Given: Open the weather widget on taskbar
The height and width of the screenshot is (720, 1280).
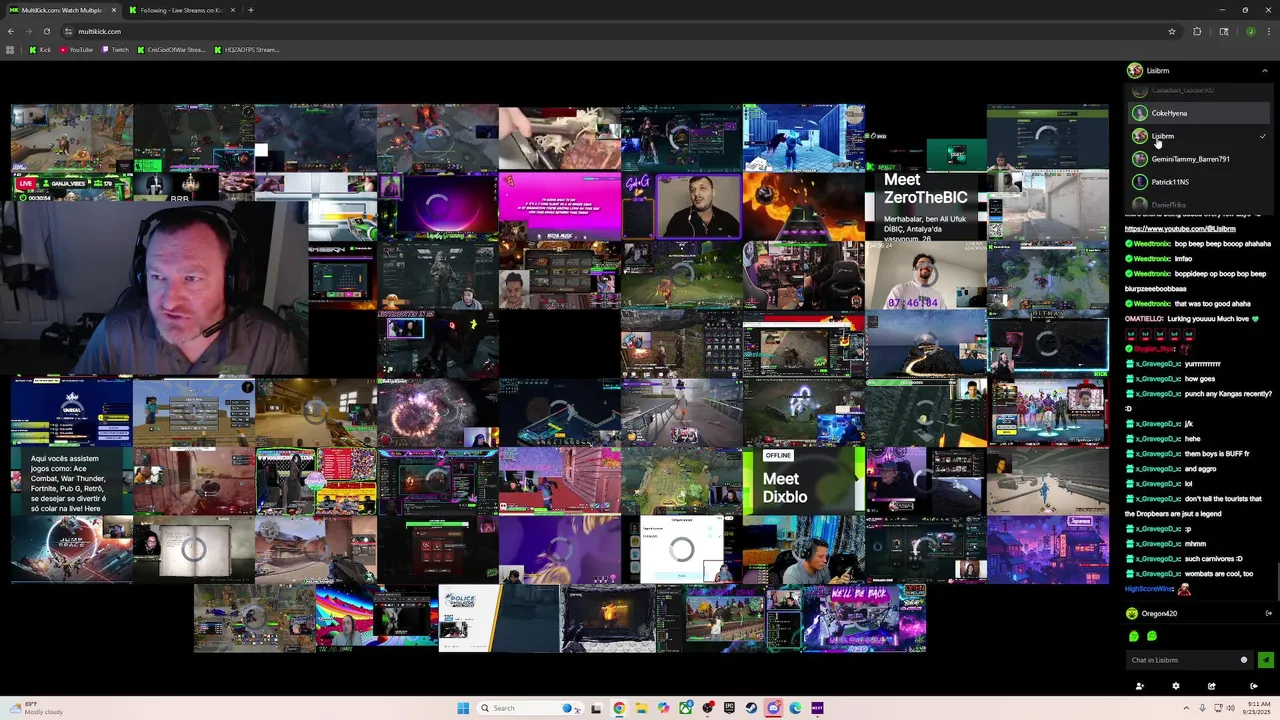Looking at the screenshot, I should click(x=36, y=708).
